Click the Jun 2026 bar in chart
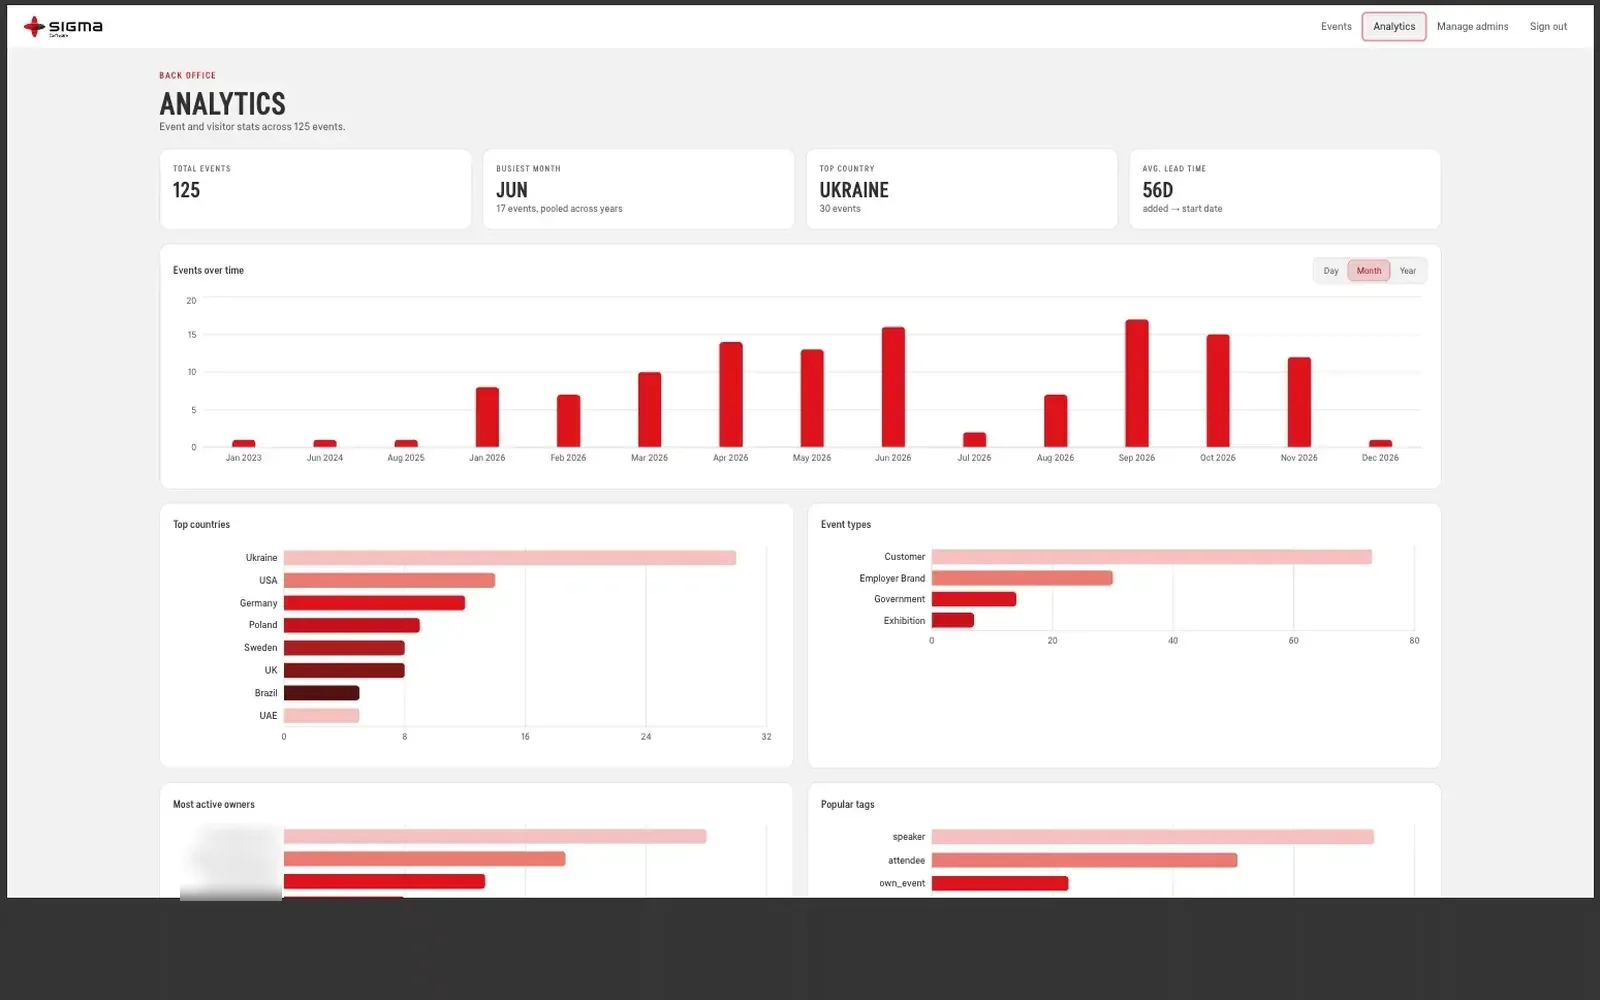Image resolution: width=1600 pixels, height=1000 pixels. point(893,387)
